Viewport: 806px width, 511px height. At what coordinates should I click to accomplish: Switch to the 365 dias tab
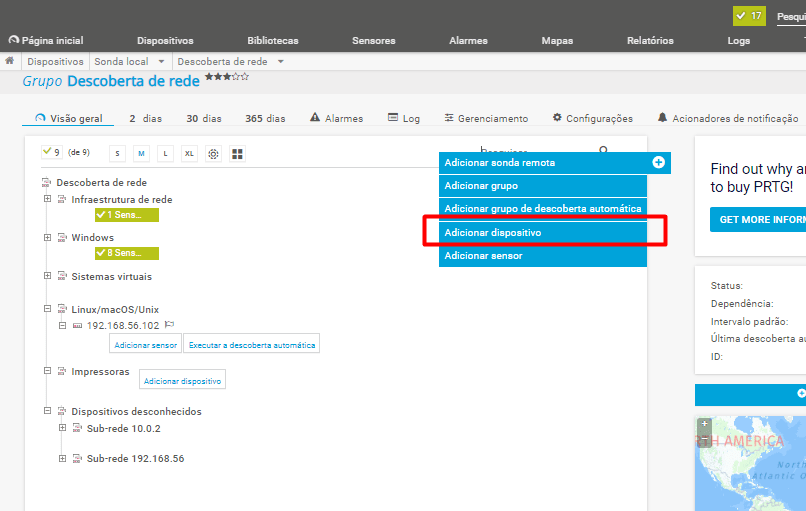pyautogui.click(x=265, y=118)
